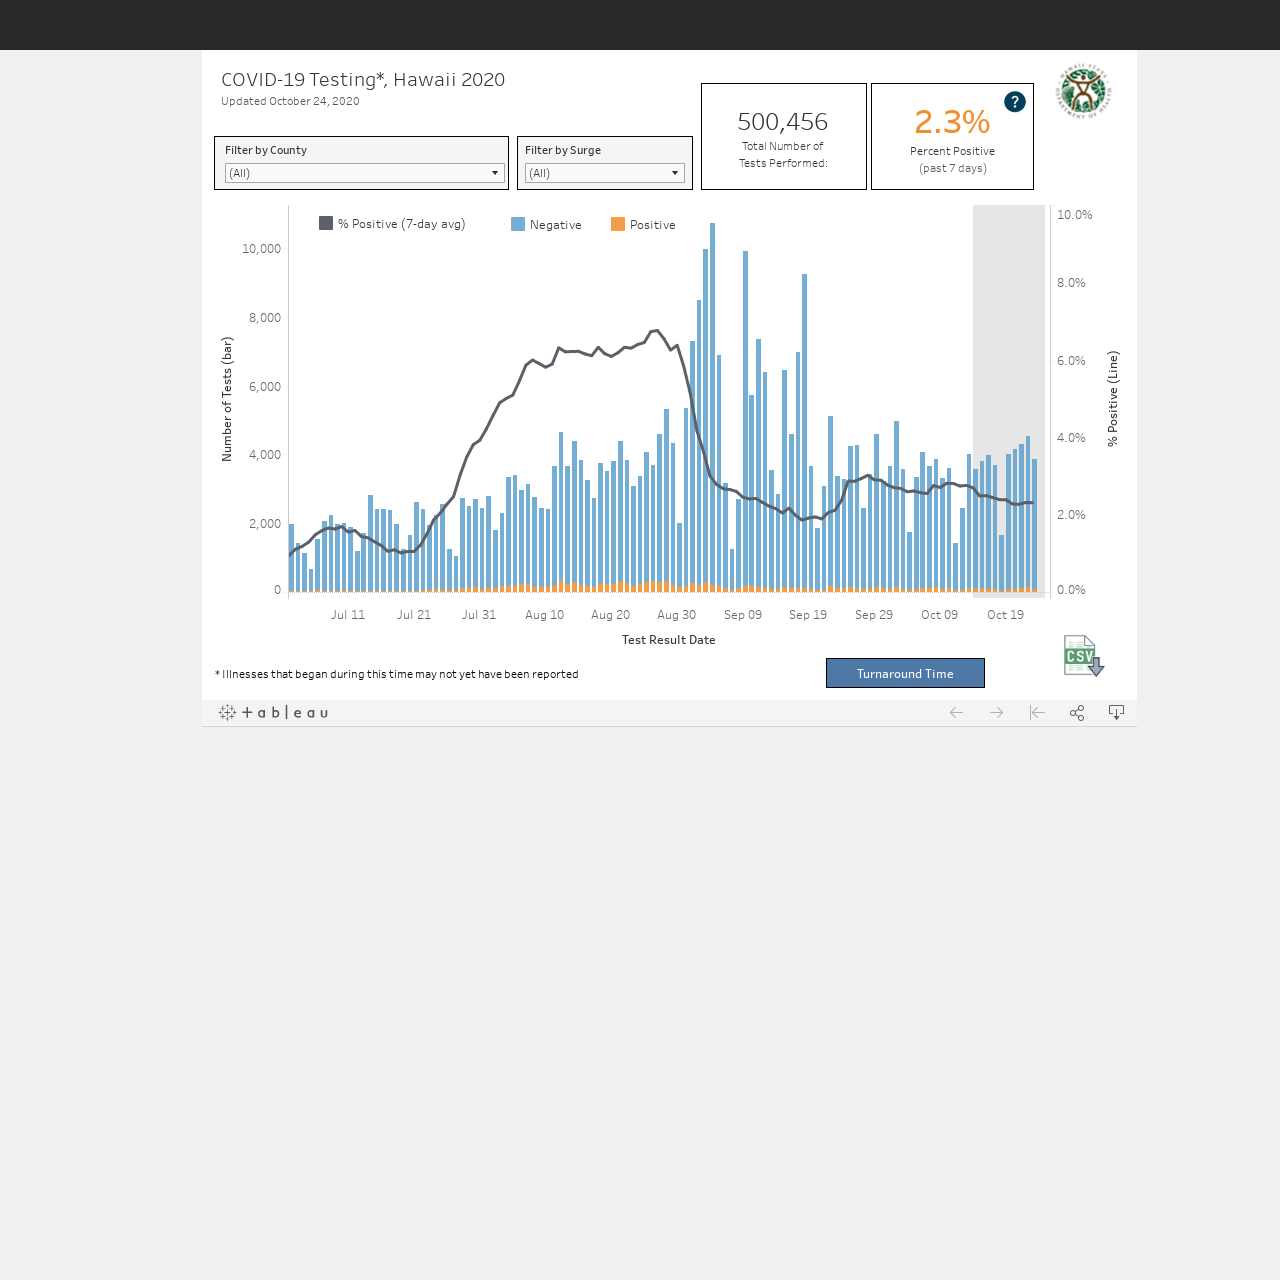Open the Filter by Surge dropdown
Image resolution: width=1280 pixels, height=1280 pixels.
(x=605, y=173)
